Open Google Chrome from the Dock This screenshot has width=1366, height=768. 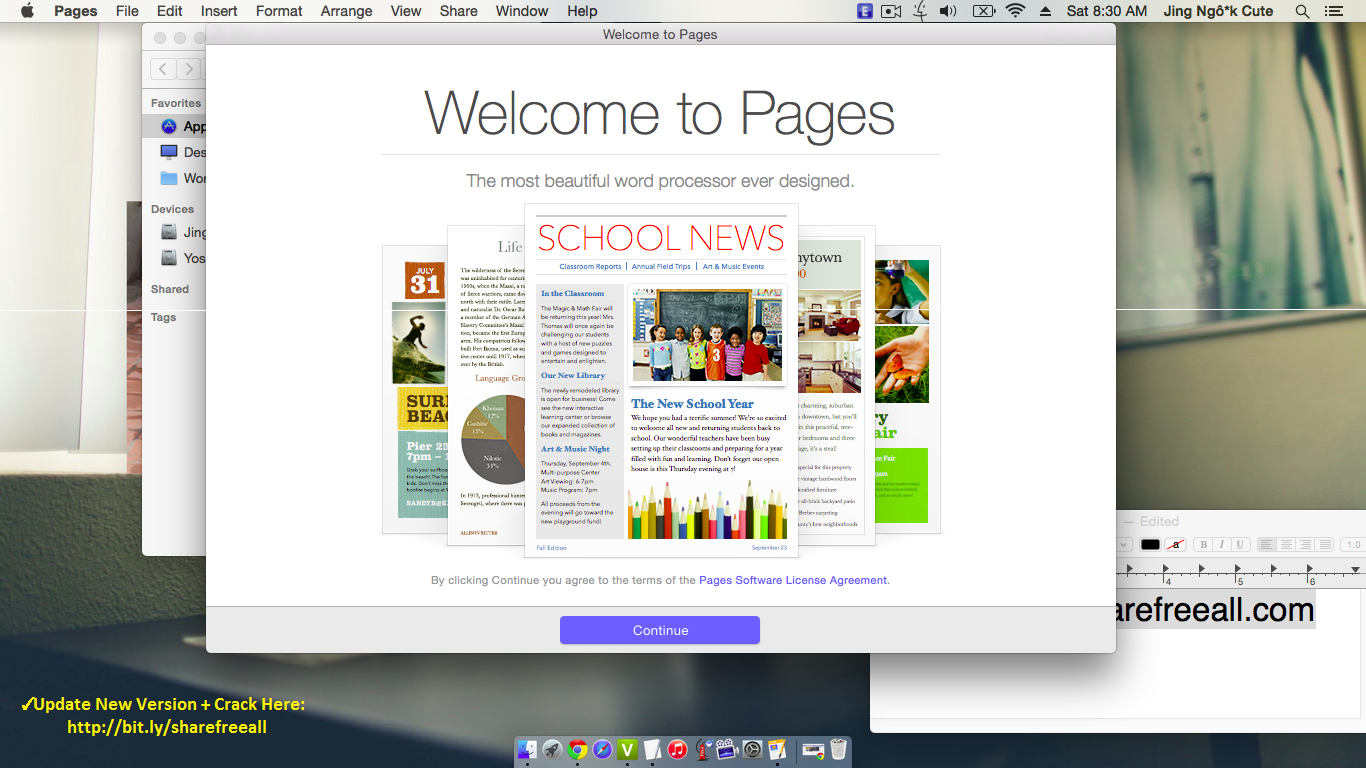tap(577, 749)
